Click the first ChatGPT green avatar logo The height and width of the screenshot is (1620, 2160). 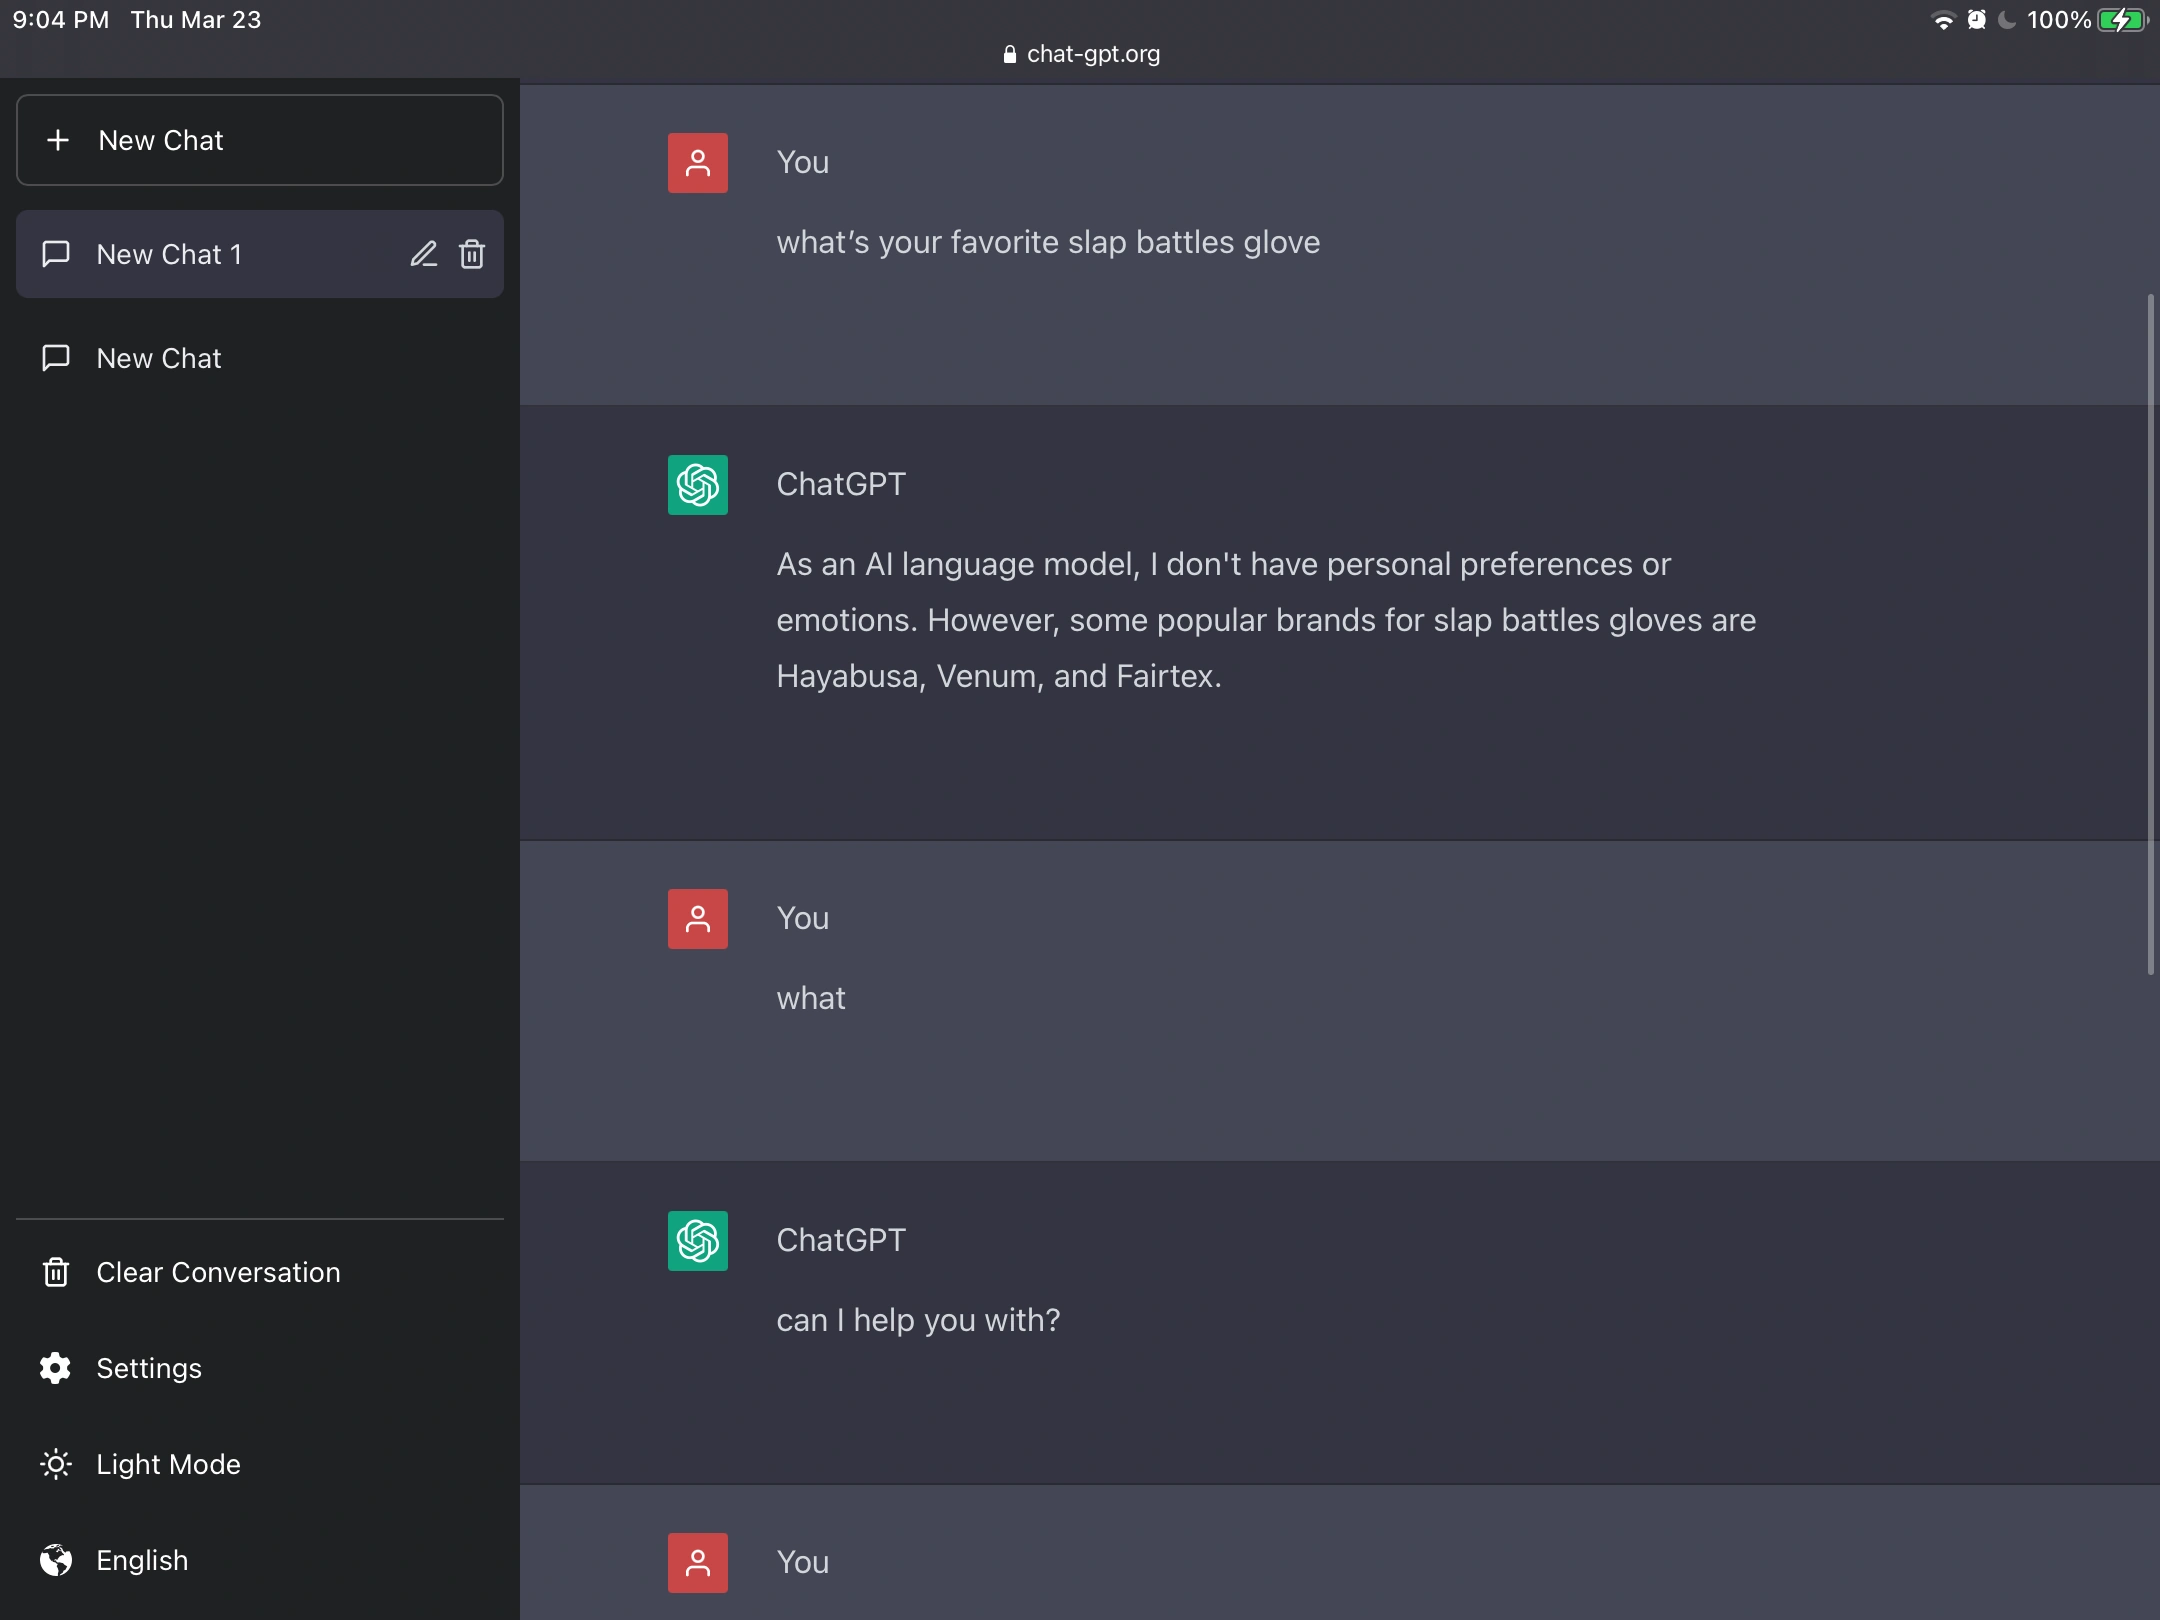[698, 485]
